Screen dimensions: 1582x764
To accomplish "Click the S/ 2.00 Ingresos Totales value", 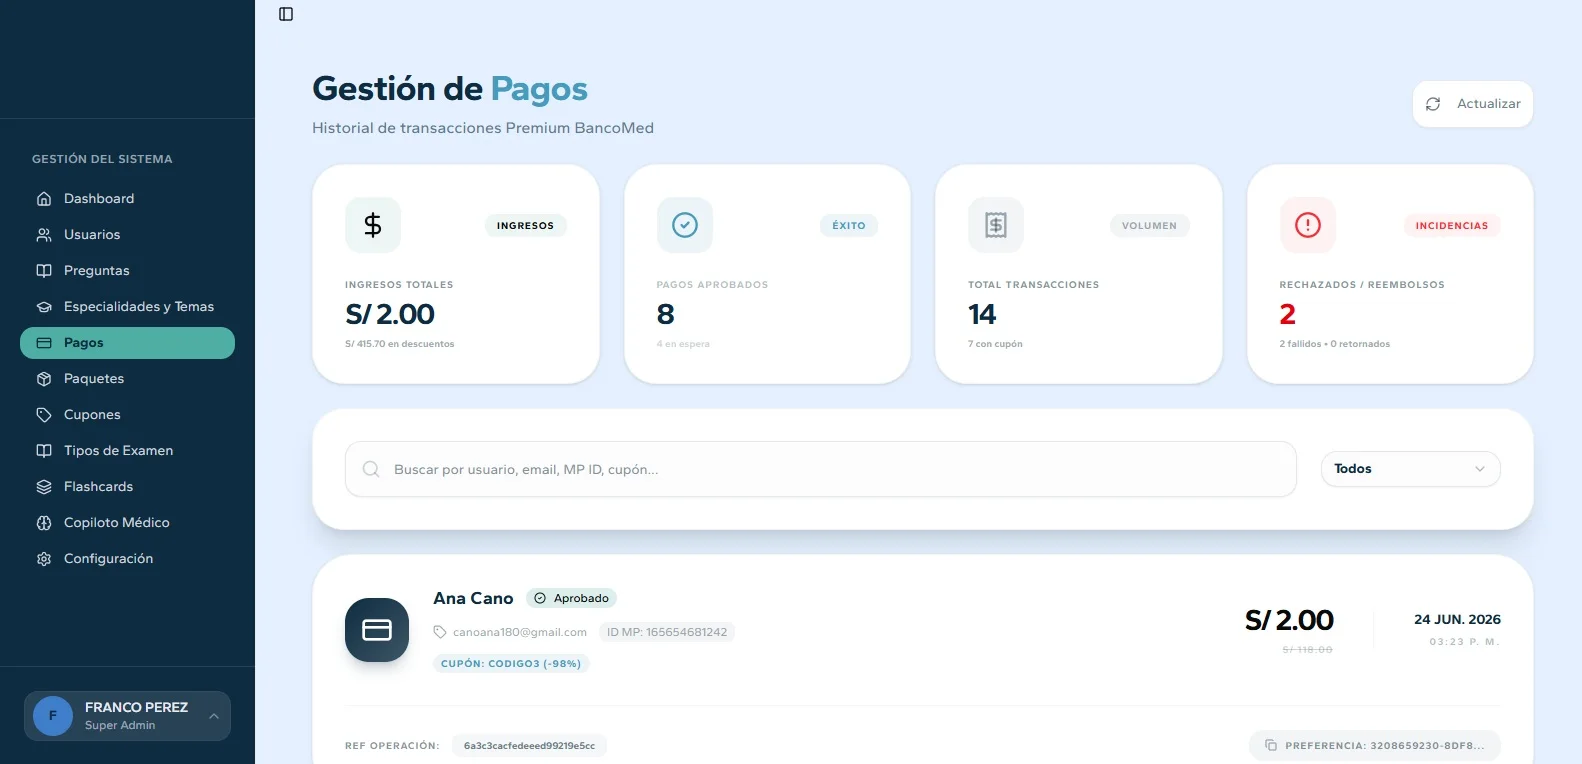I will tap(390, 314).
